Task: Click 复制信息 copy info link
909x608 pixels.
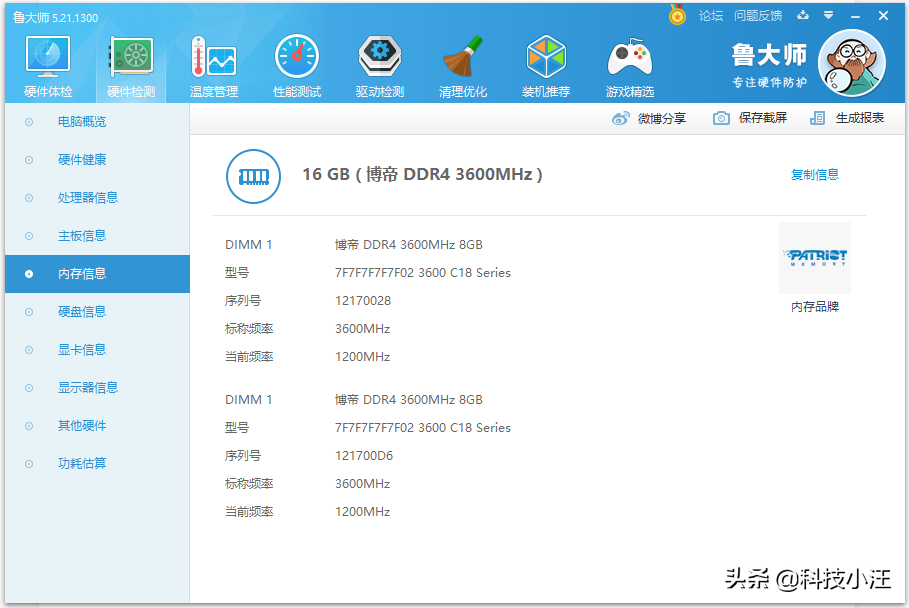Action: pos(815,174)
